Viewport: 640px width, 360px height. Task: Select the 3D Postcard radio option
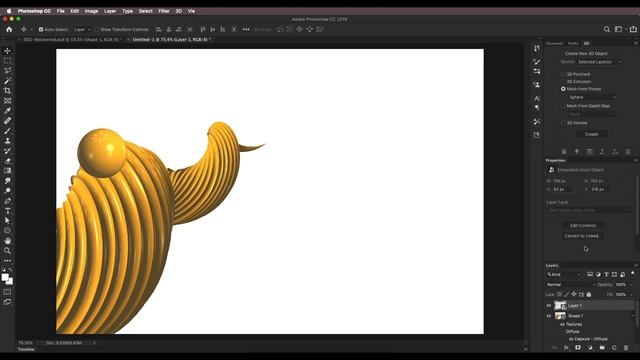(x=563, y=74)
